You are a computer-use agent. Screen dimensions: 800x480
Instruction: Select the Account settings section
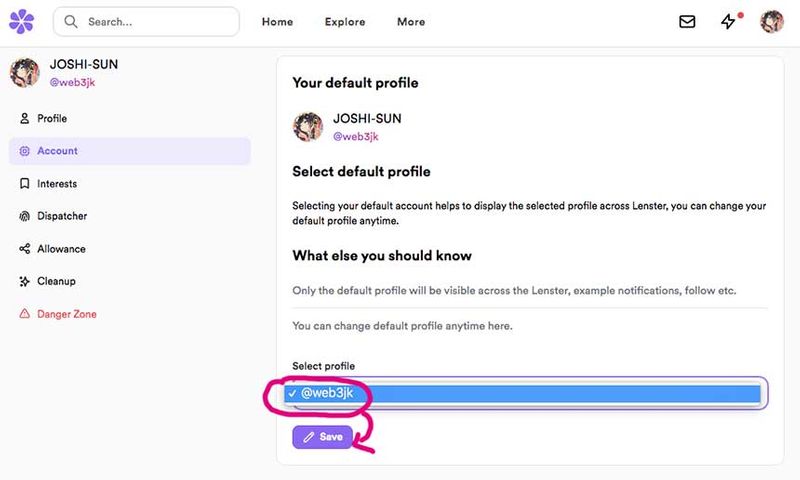tap(57, 151)
